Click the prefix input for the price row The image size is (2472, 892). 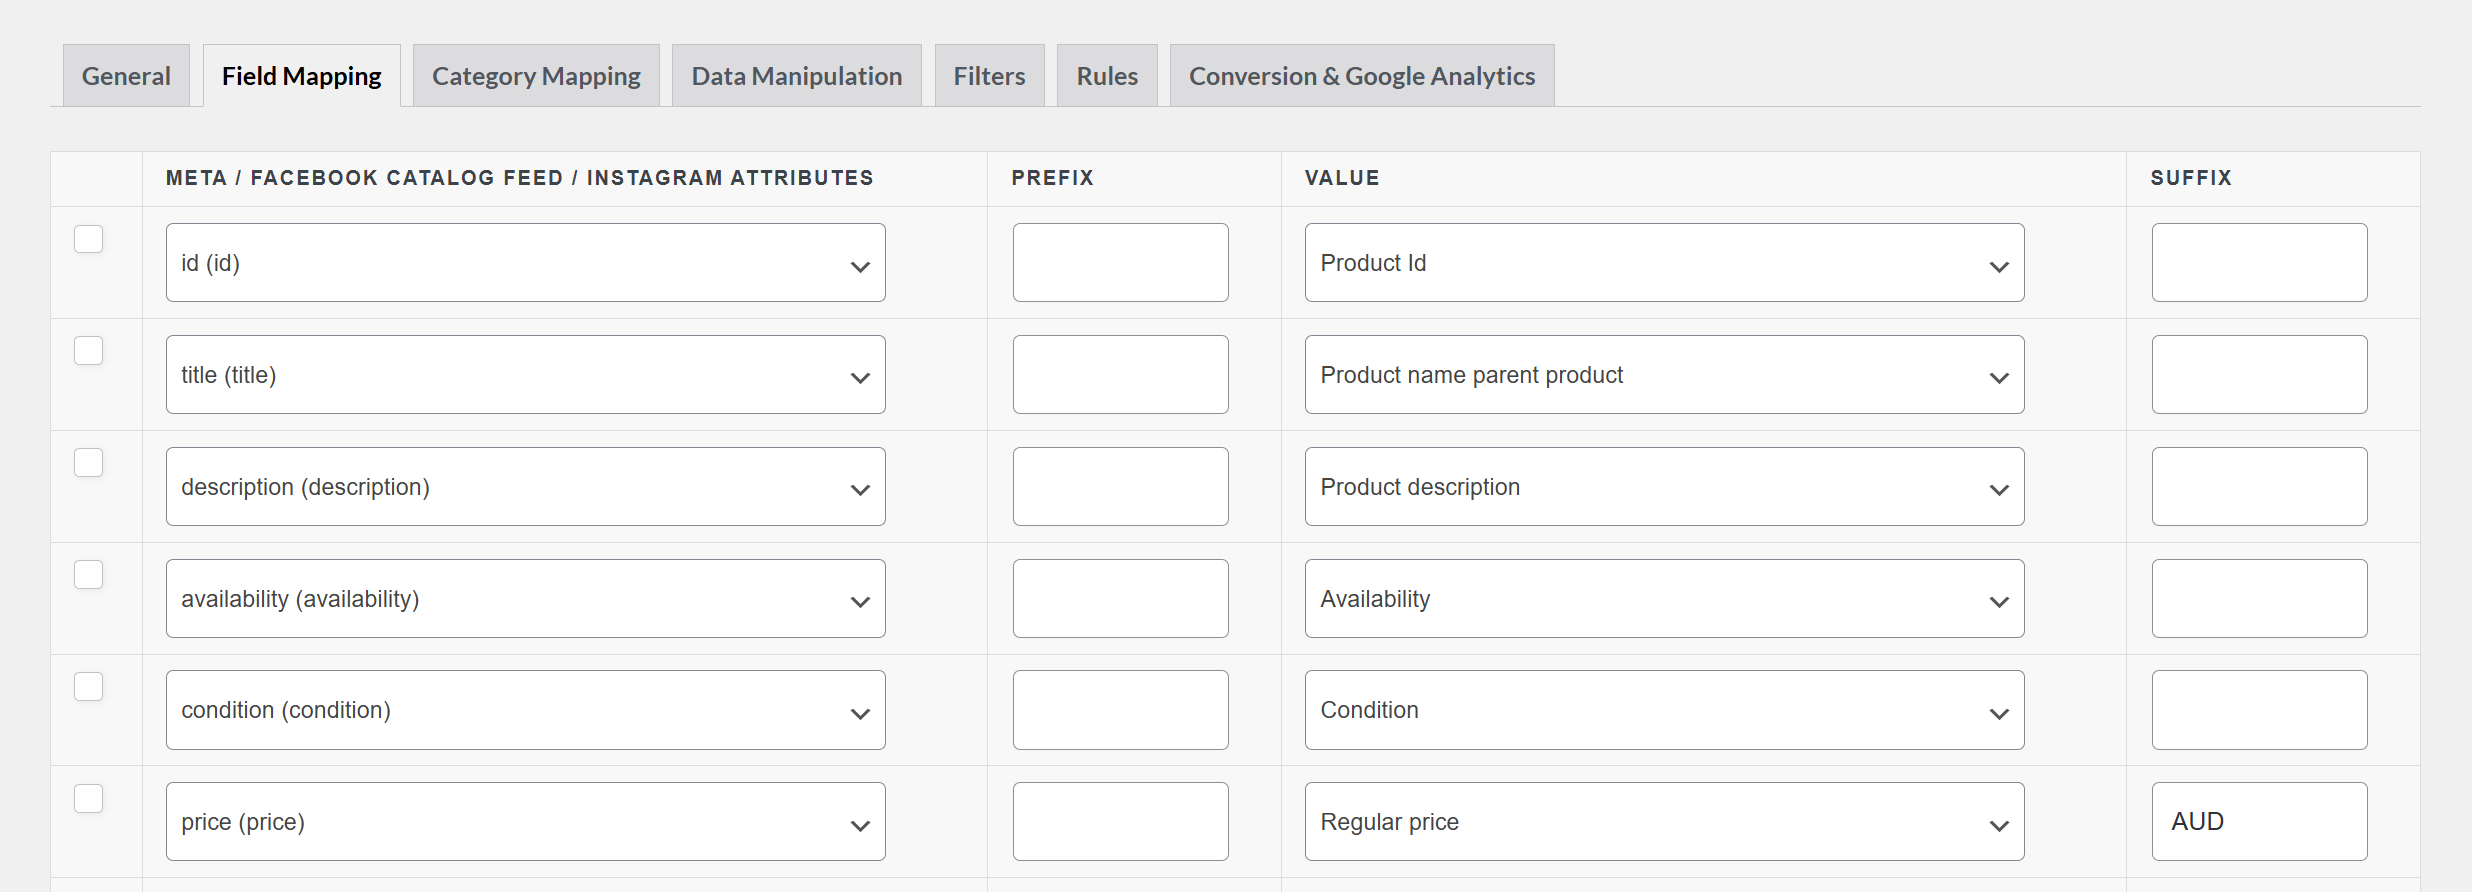pyautogui.click(x=1120, y=822)
